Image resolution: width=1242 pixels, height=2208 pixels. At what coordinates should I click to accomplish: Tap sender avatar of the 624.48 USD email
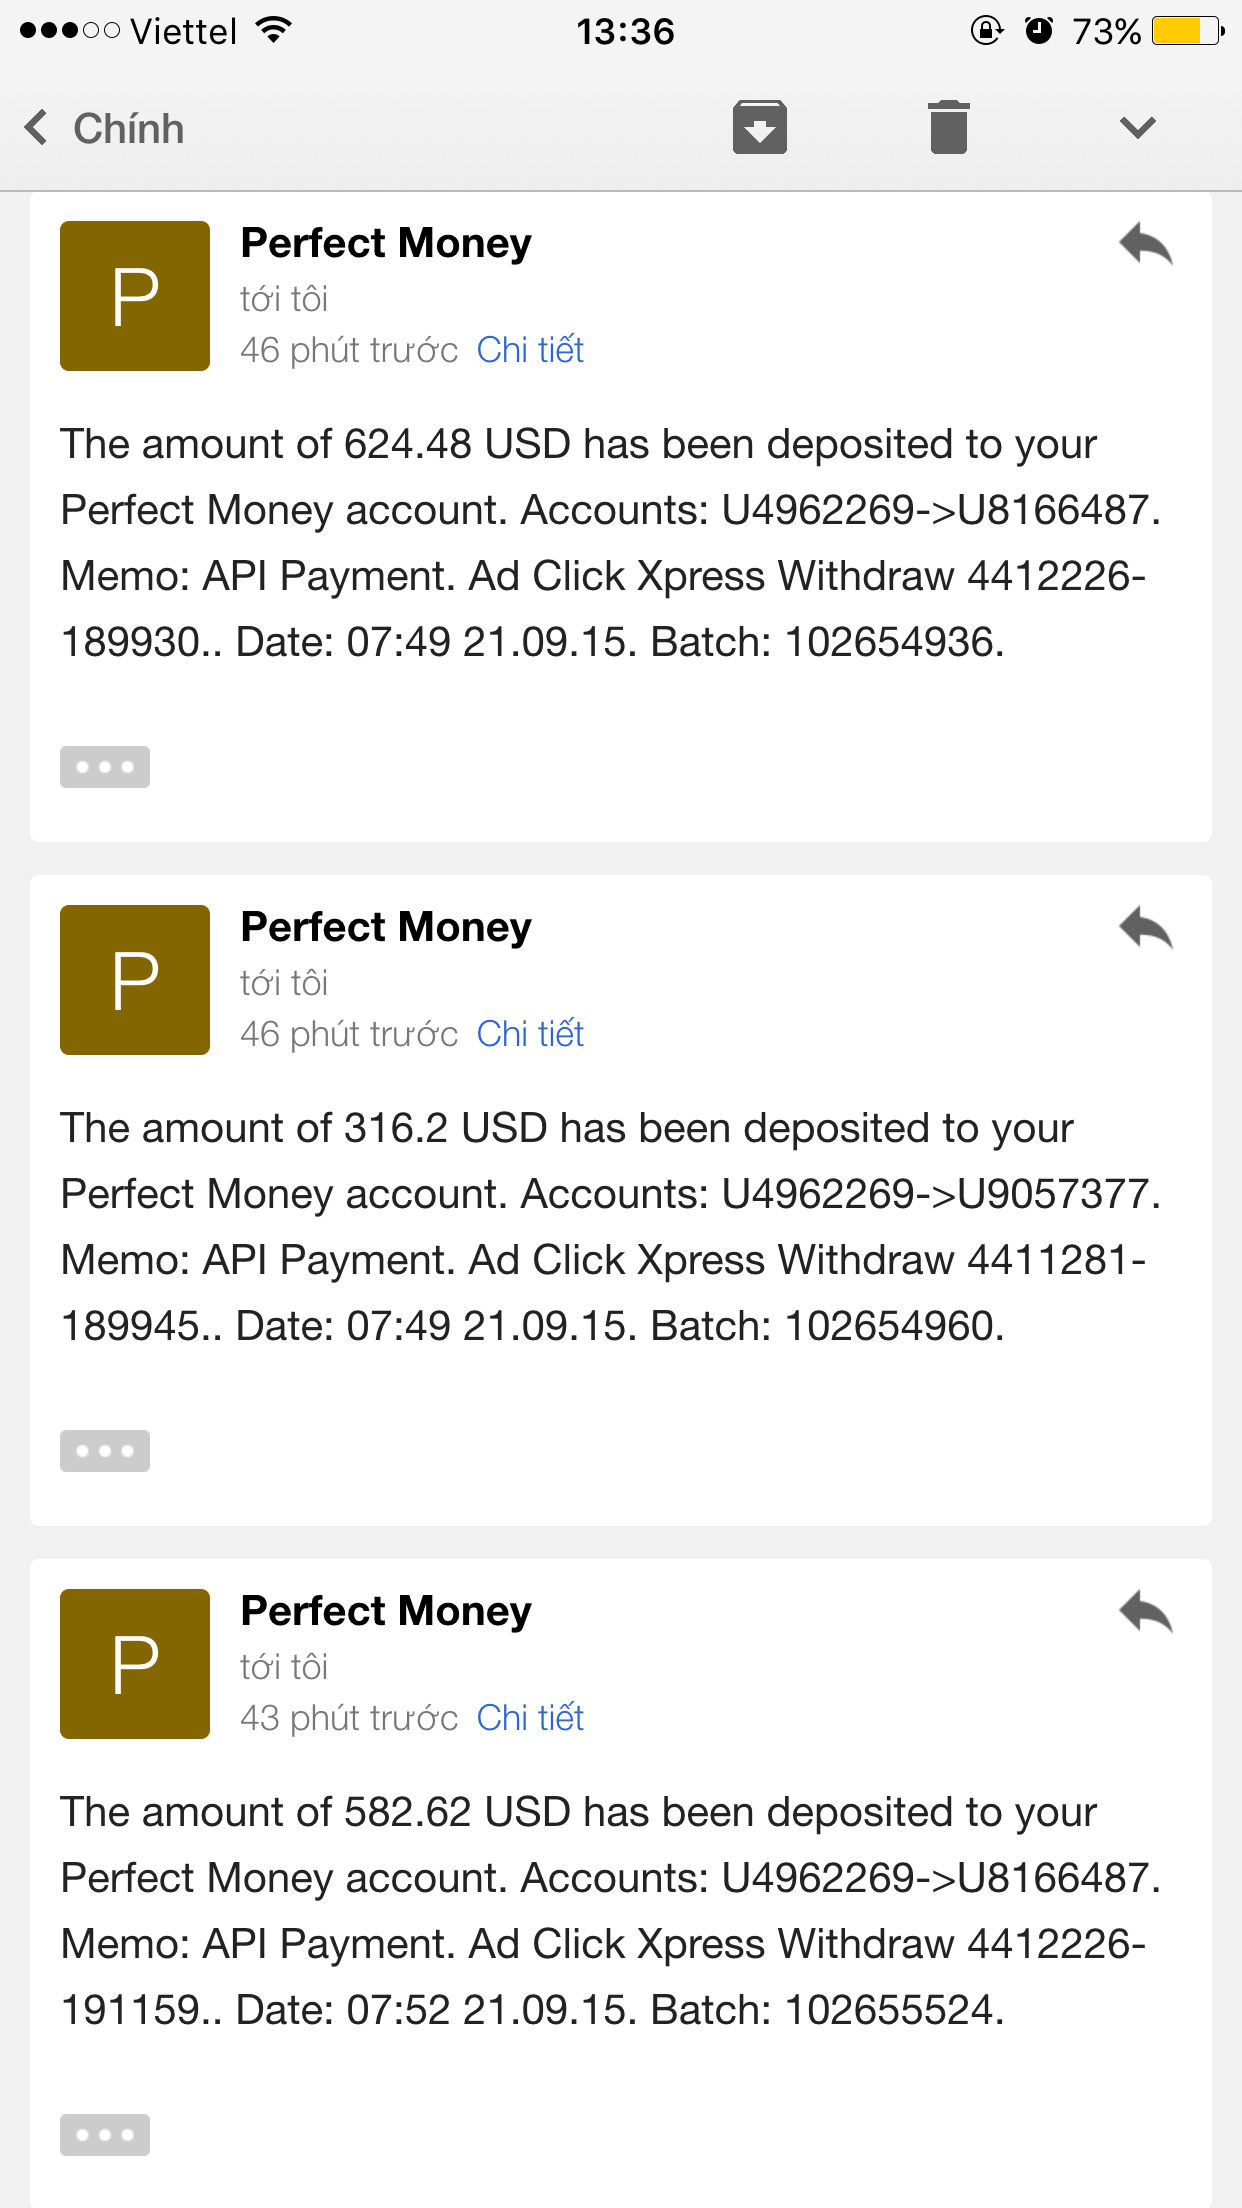135,296
